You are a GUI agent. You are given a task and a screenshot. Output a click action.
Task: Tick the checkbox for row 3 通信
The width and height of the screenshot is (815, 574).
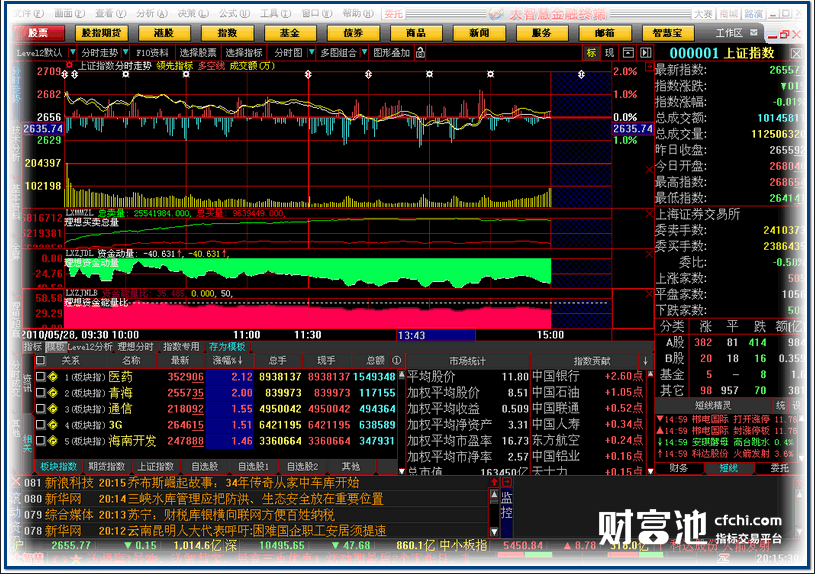[41, 409]
